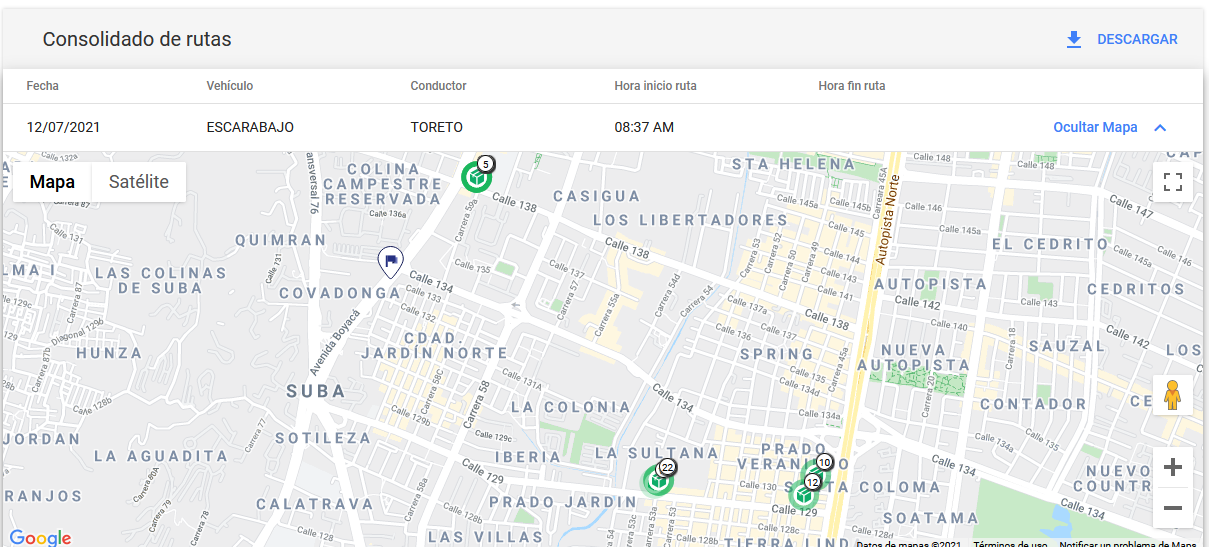
Task: Open delivery marker numbered 5
Action: [477, 177]
